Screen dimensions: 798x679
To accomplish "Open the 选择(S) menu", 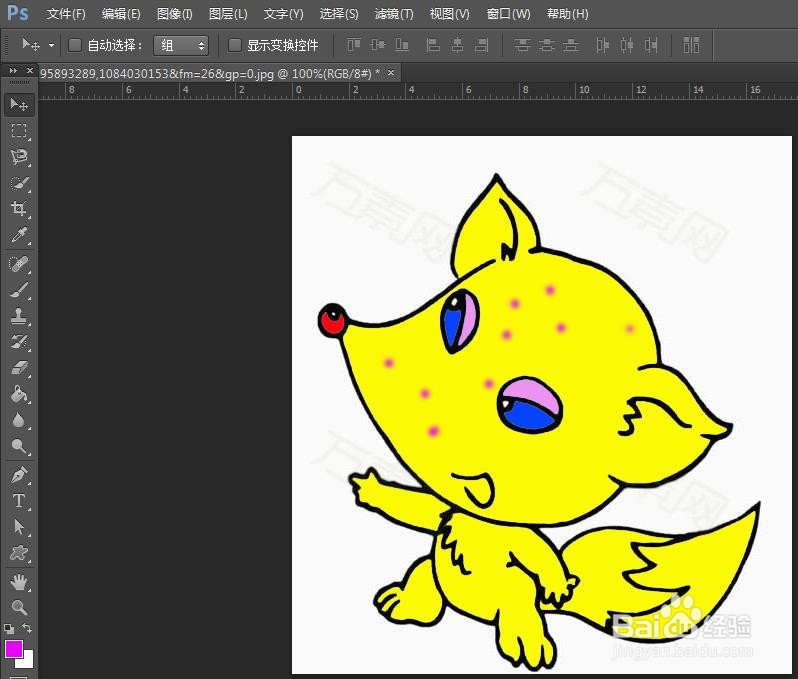I will tap(339, 14).
